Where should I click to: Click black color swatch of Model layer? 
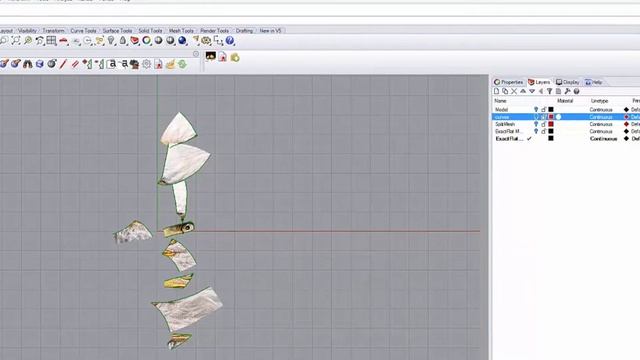(551, 109)
